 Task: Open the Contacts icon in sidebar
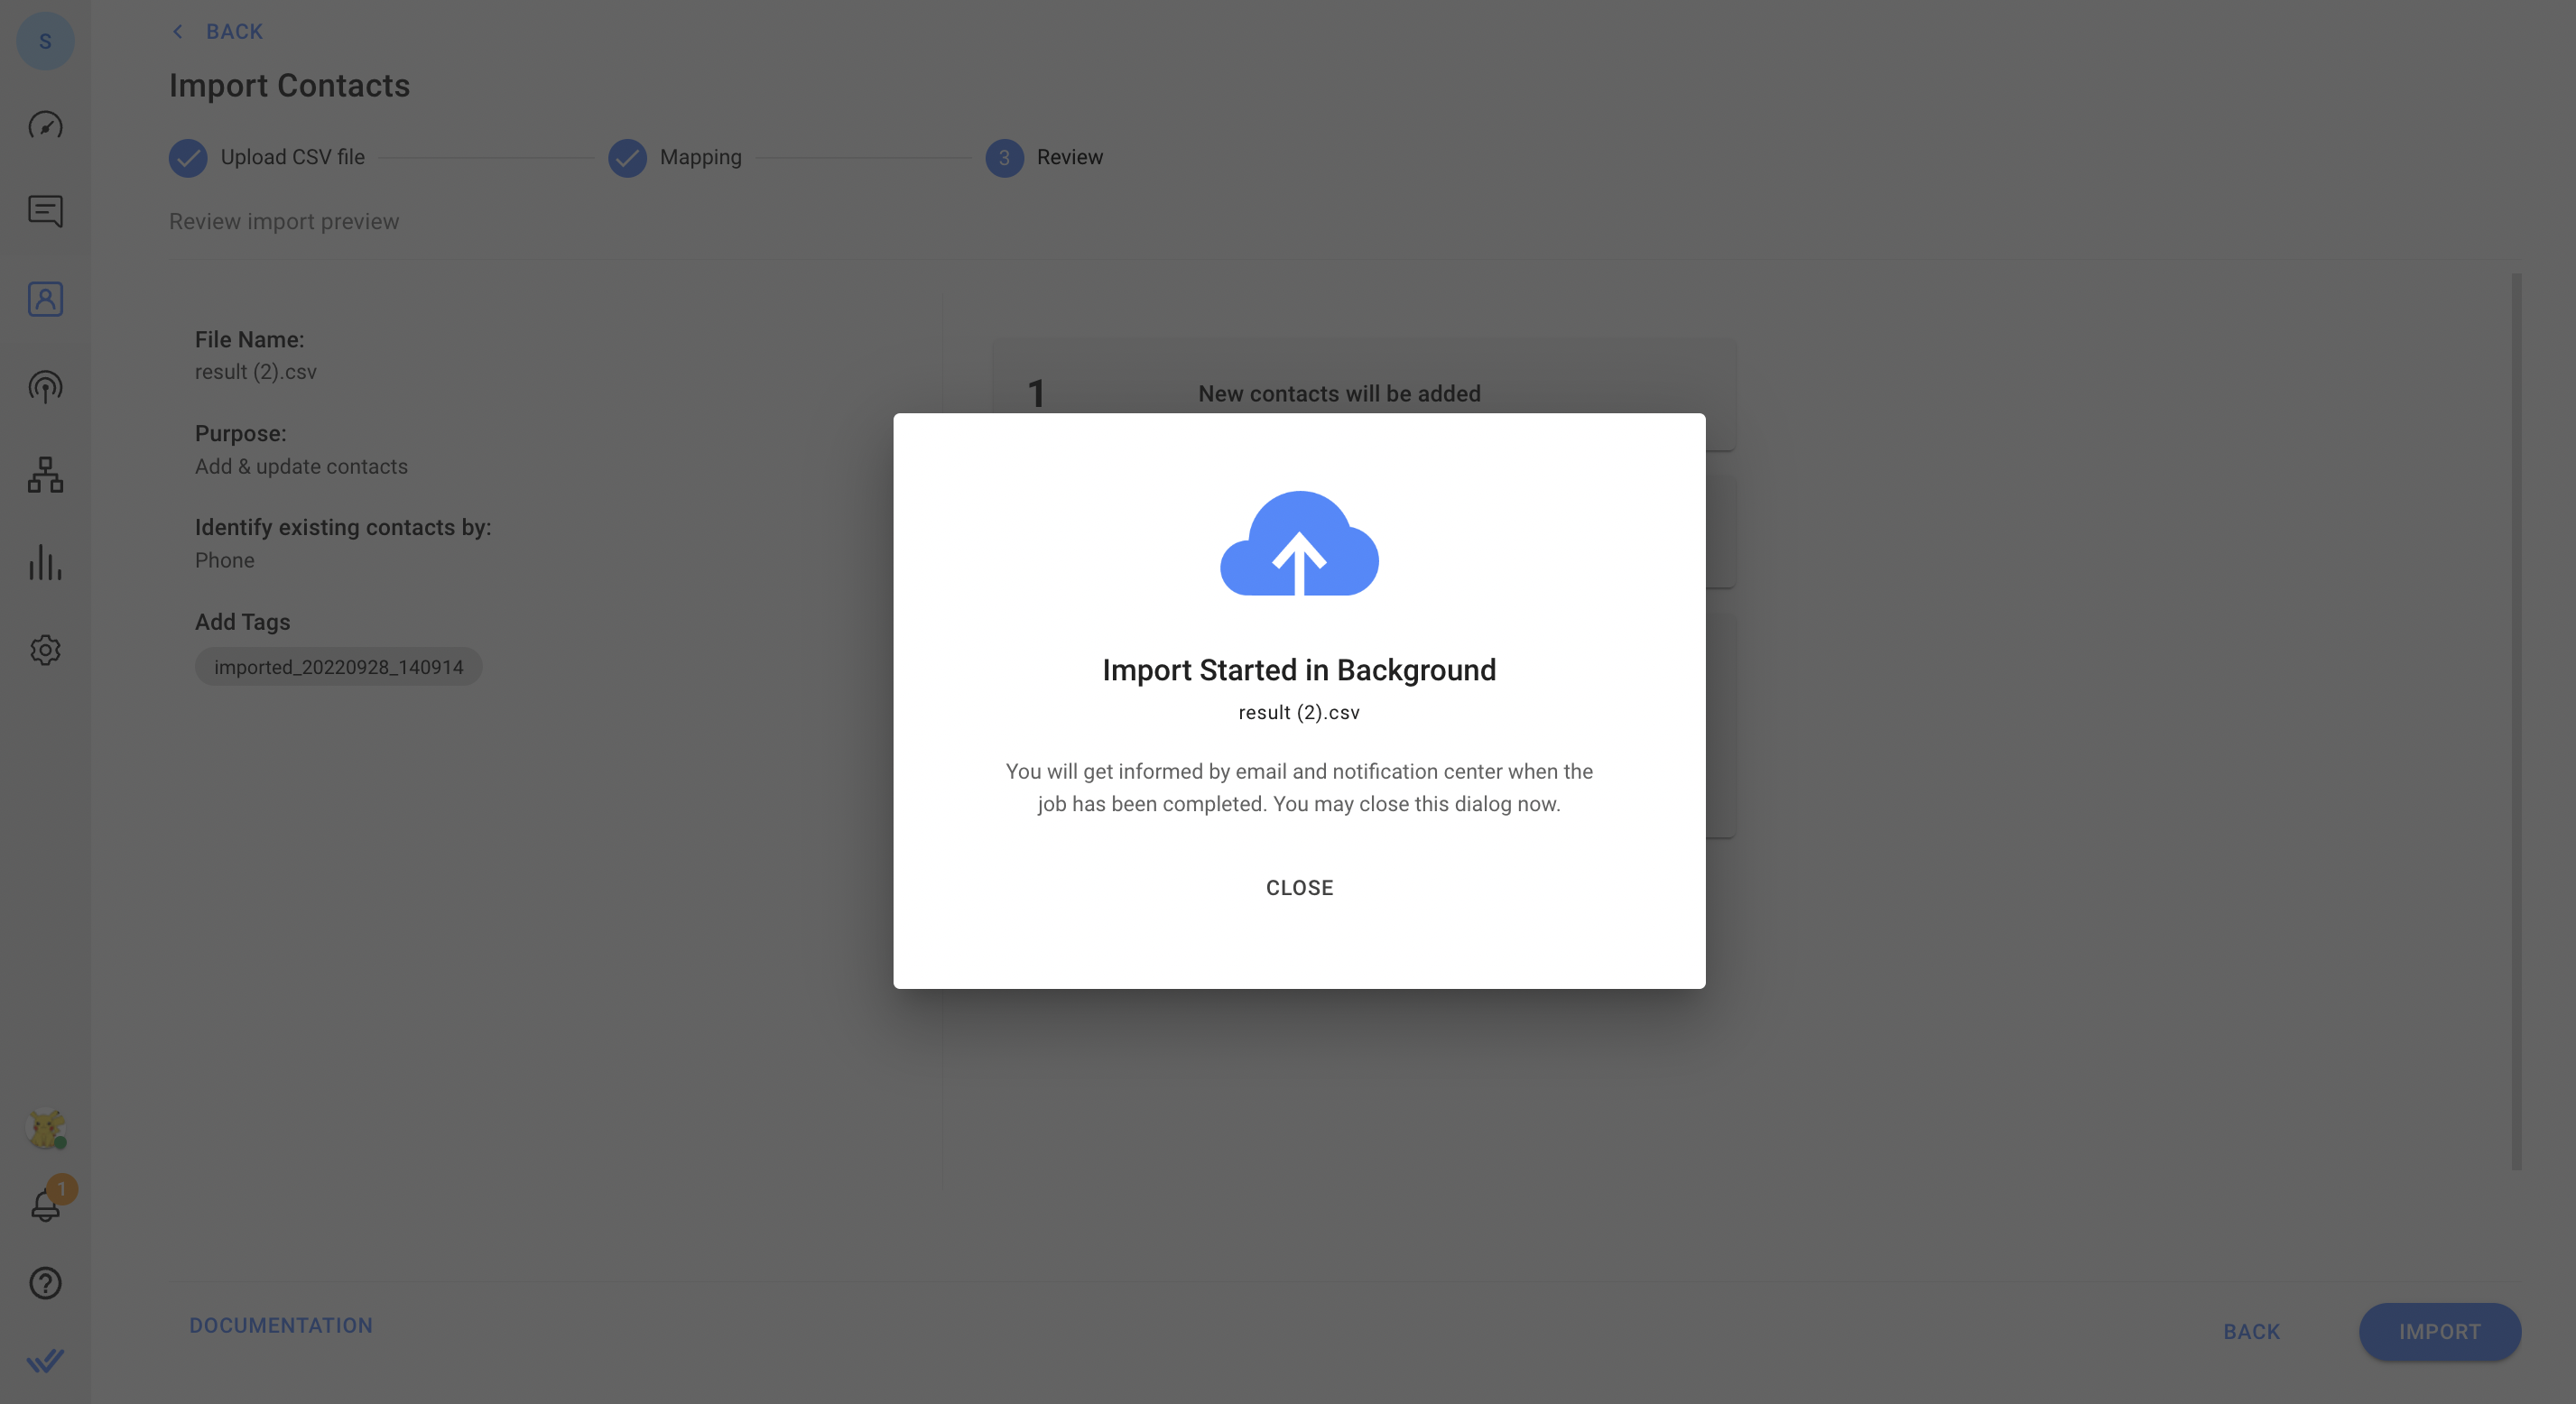pyautogui.click(x=45, y=299)
